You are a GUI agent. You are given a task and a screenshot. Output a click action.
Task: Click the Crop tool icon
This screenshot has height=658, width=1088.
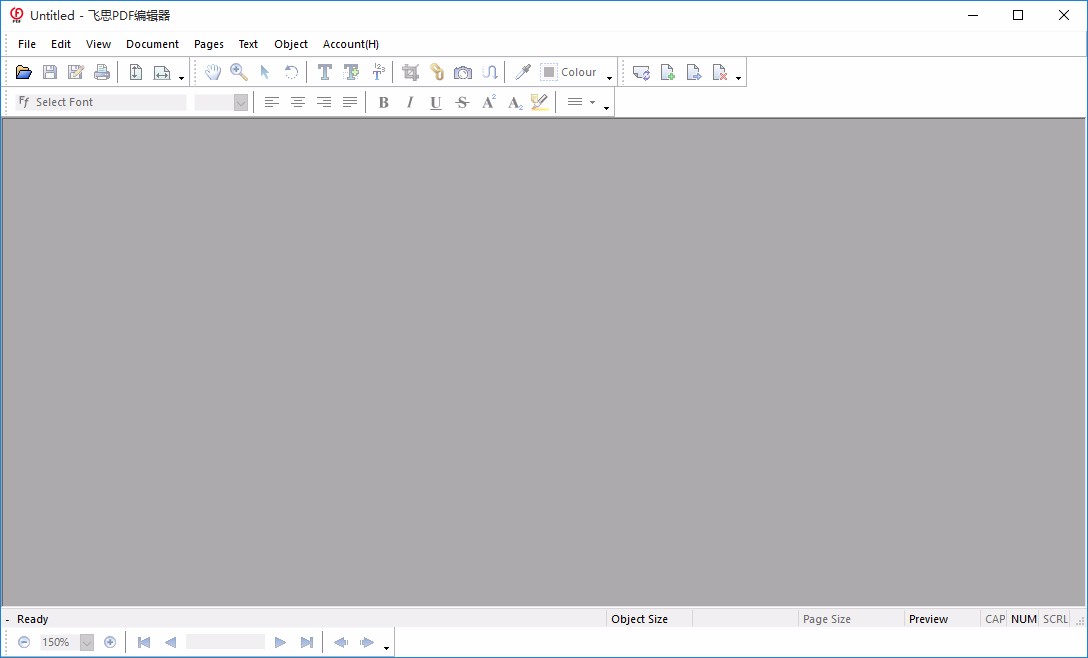point(410,72)
